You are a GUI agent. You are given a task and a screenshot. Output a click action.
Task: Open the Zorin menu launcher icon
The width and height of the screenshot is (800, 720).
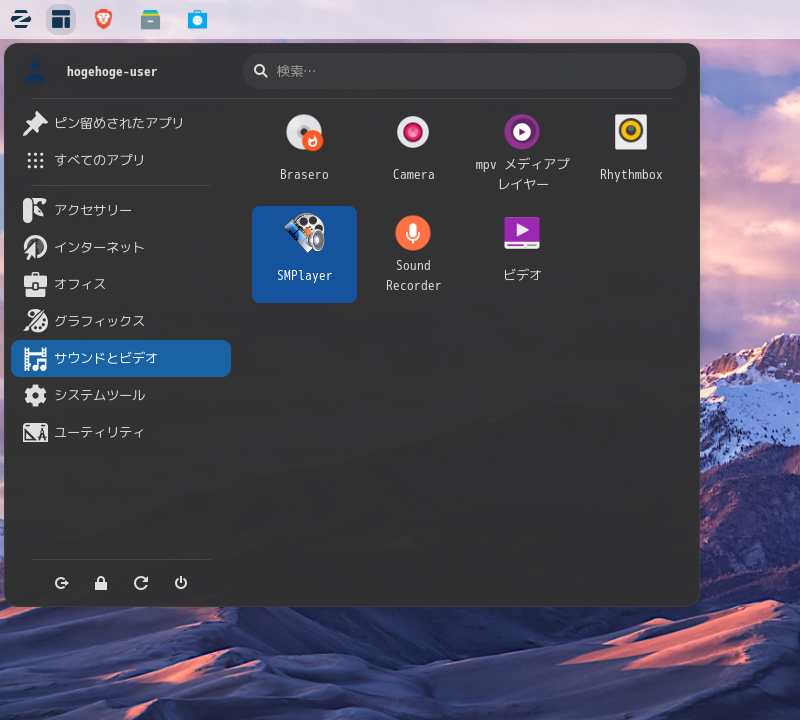(21, 19)
